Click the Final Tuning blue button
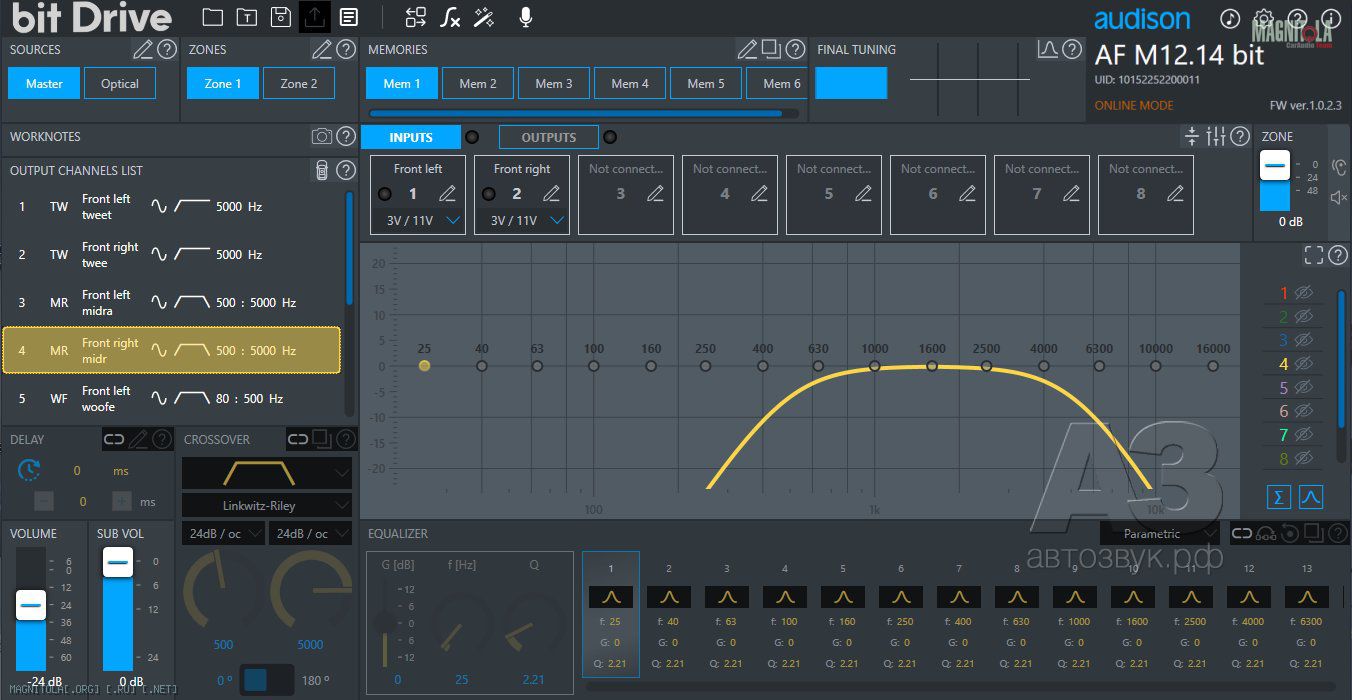 pos(851,84)
